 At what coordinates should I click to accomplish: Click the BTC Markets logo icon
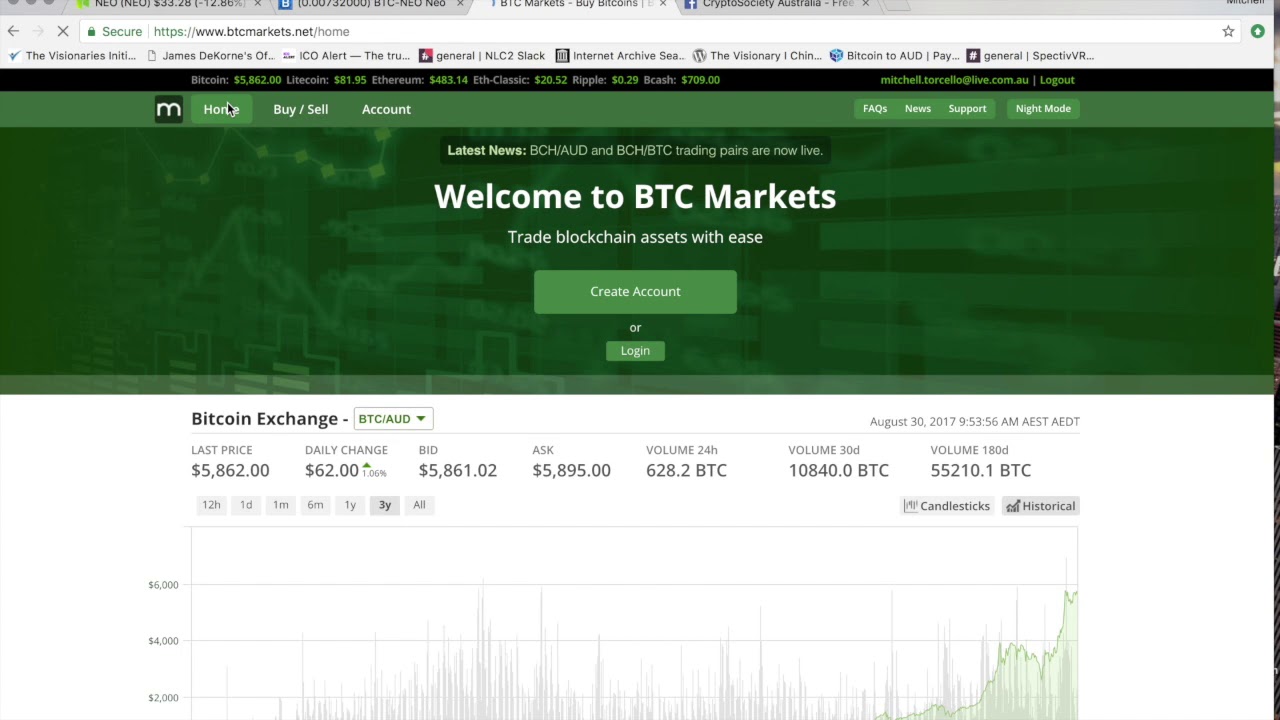click(x=169, y=109)
